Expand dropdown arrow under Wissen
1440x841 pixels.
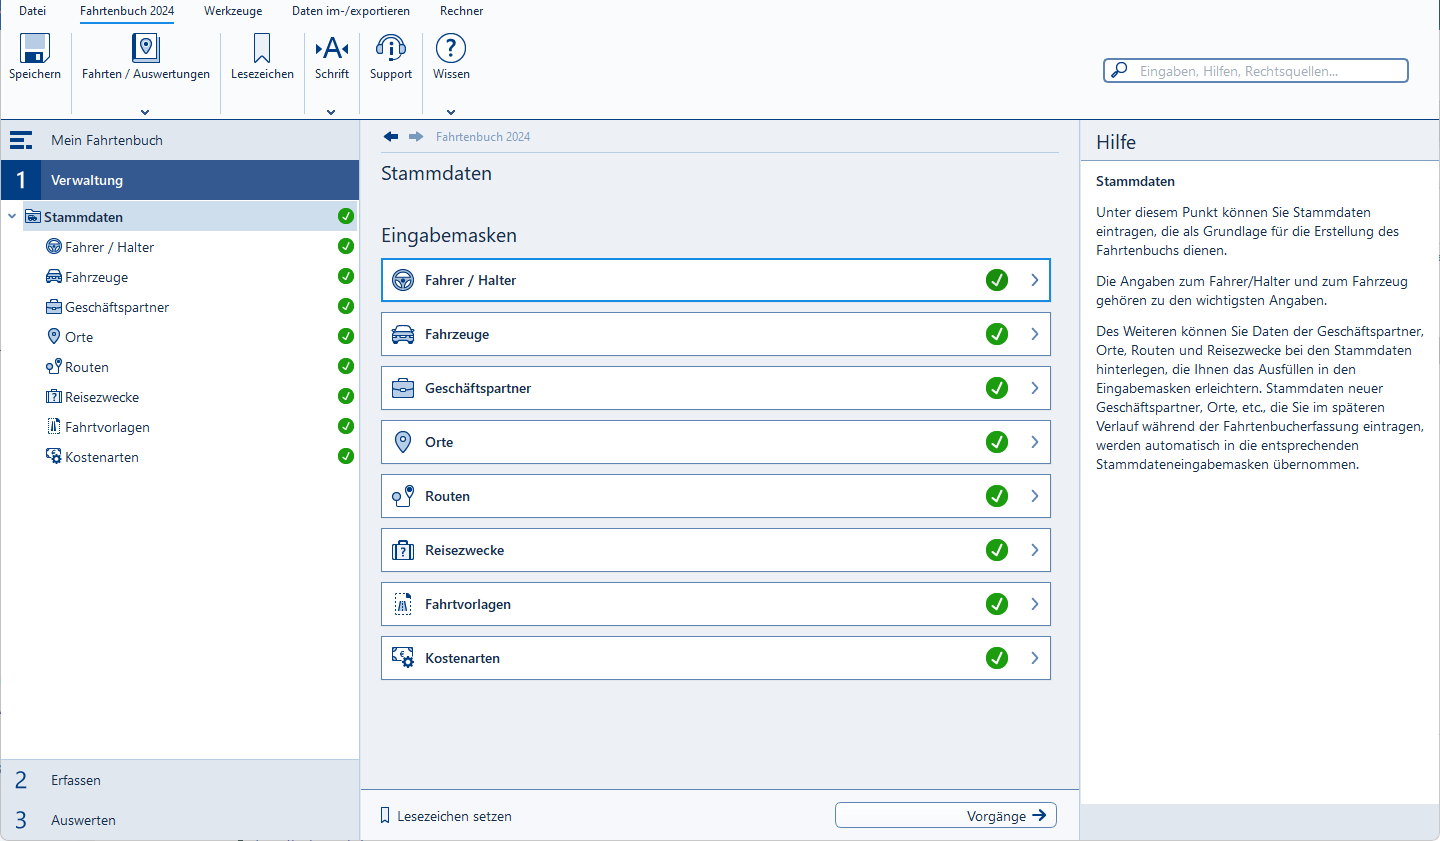point(451,112)
